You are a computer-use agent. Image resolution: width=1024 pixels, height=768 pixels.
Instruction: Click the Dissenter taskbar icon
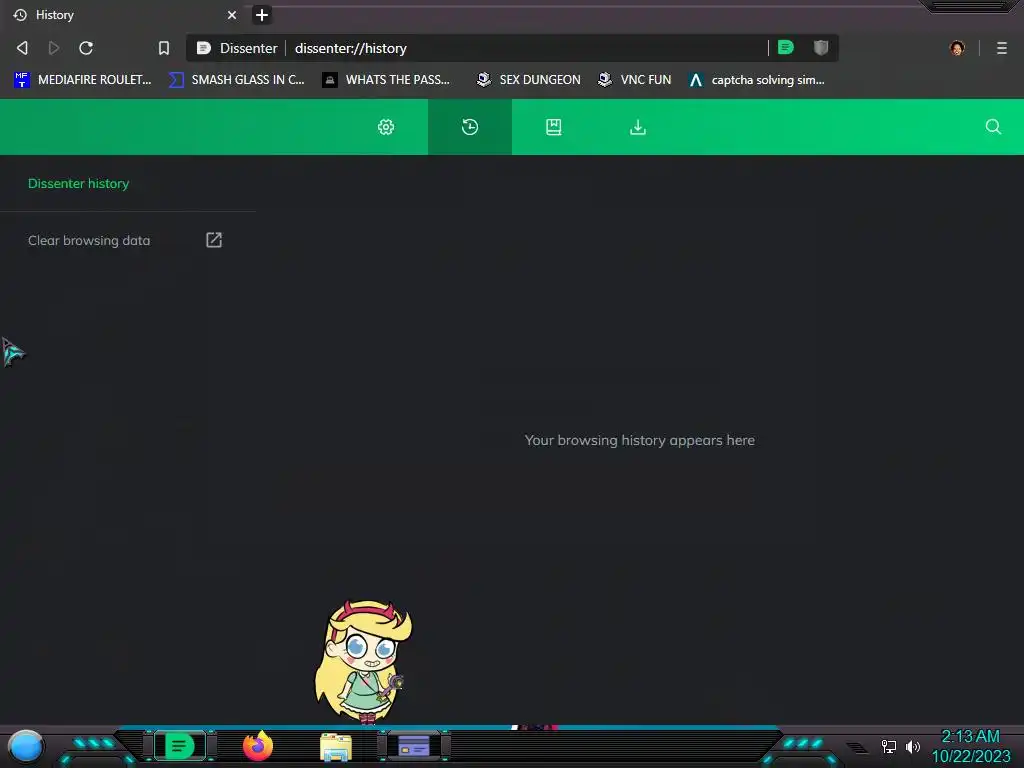tap(180, 746)
